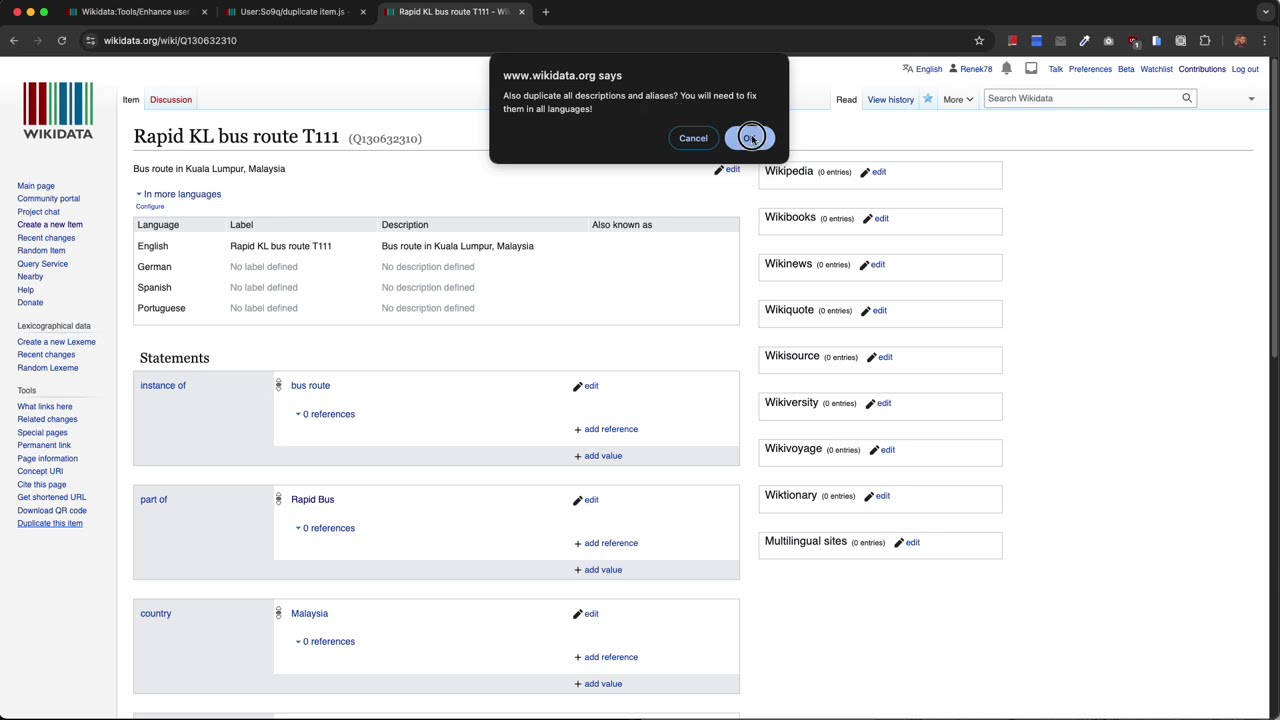Click 'Create a new Item' in sidebar
Viewport: 1280px width, 720px height.
50,225
